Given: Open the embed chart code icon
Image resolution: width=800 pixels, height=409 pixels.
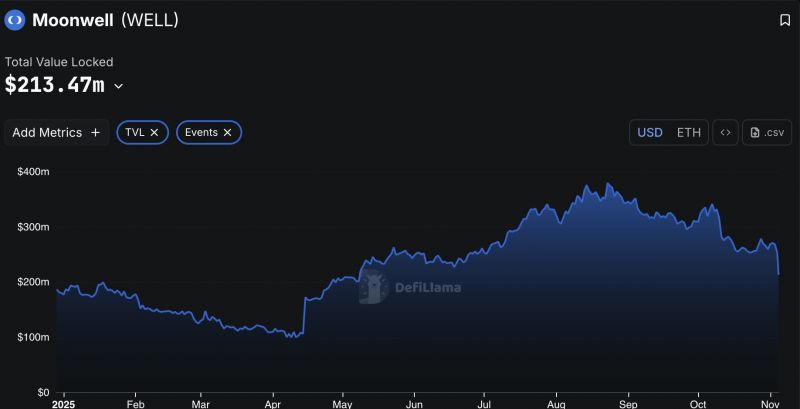Looking at the screenshot, I should click(x=725, y=133).
